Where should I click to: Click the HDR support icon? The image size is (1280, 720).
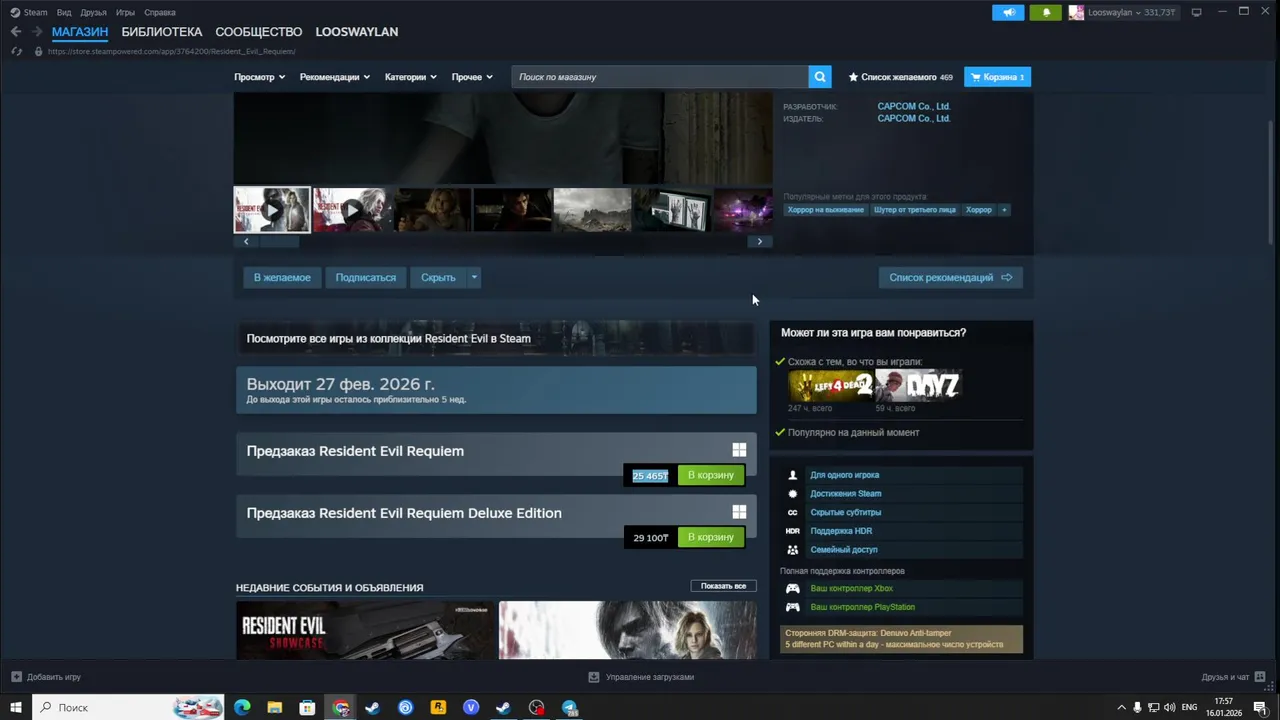point(793,531)
